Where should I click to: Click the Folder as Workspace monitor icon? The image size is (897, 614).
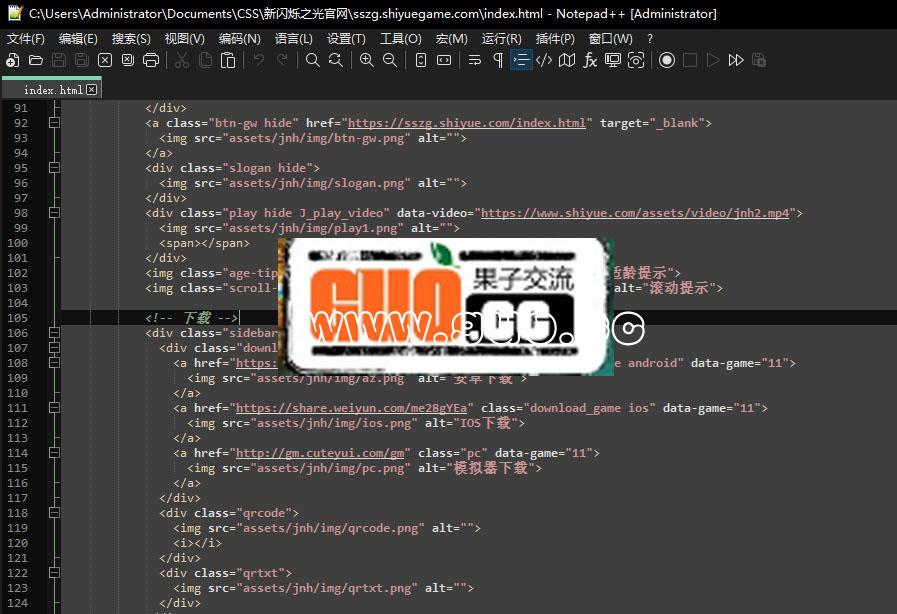click(613, 60)
